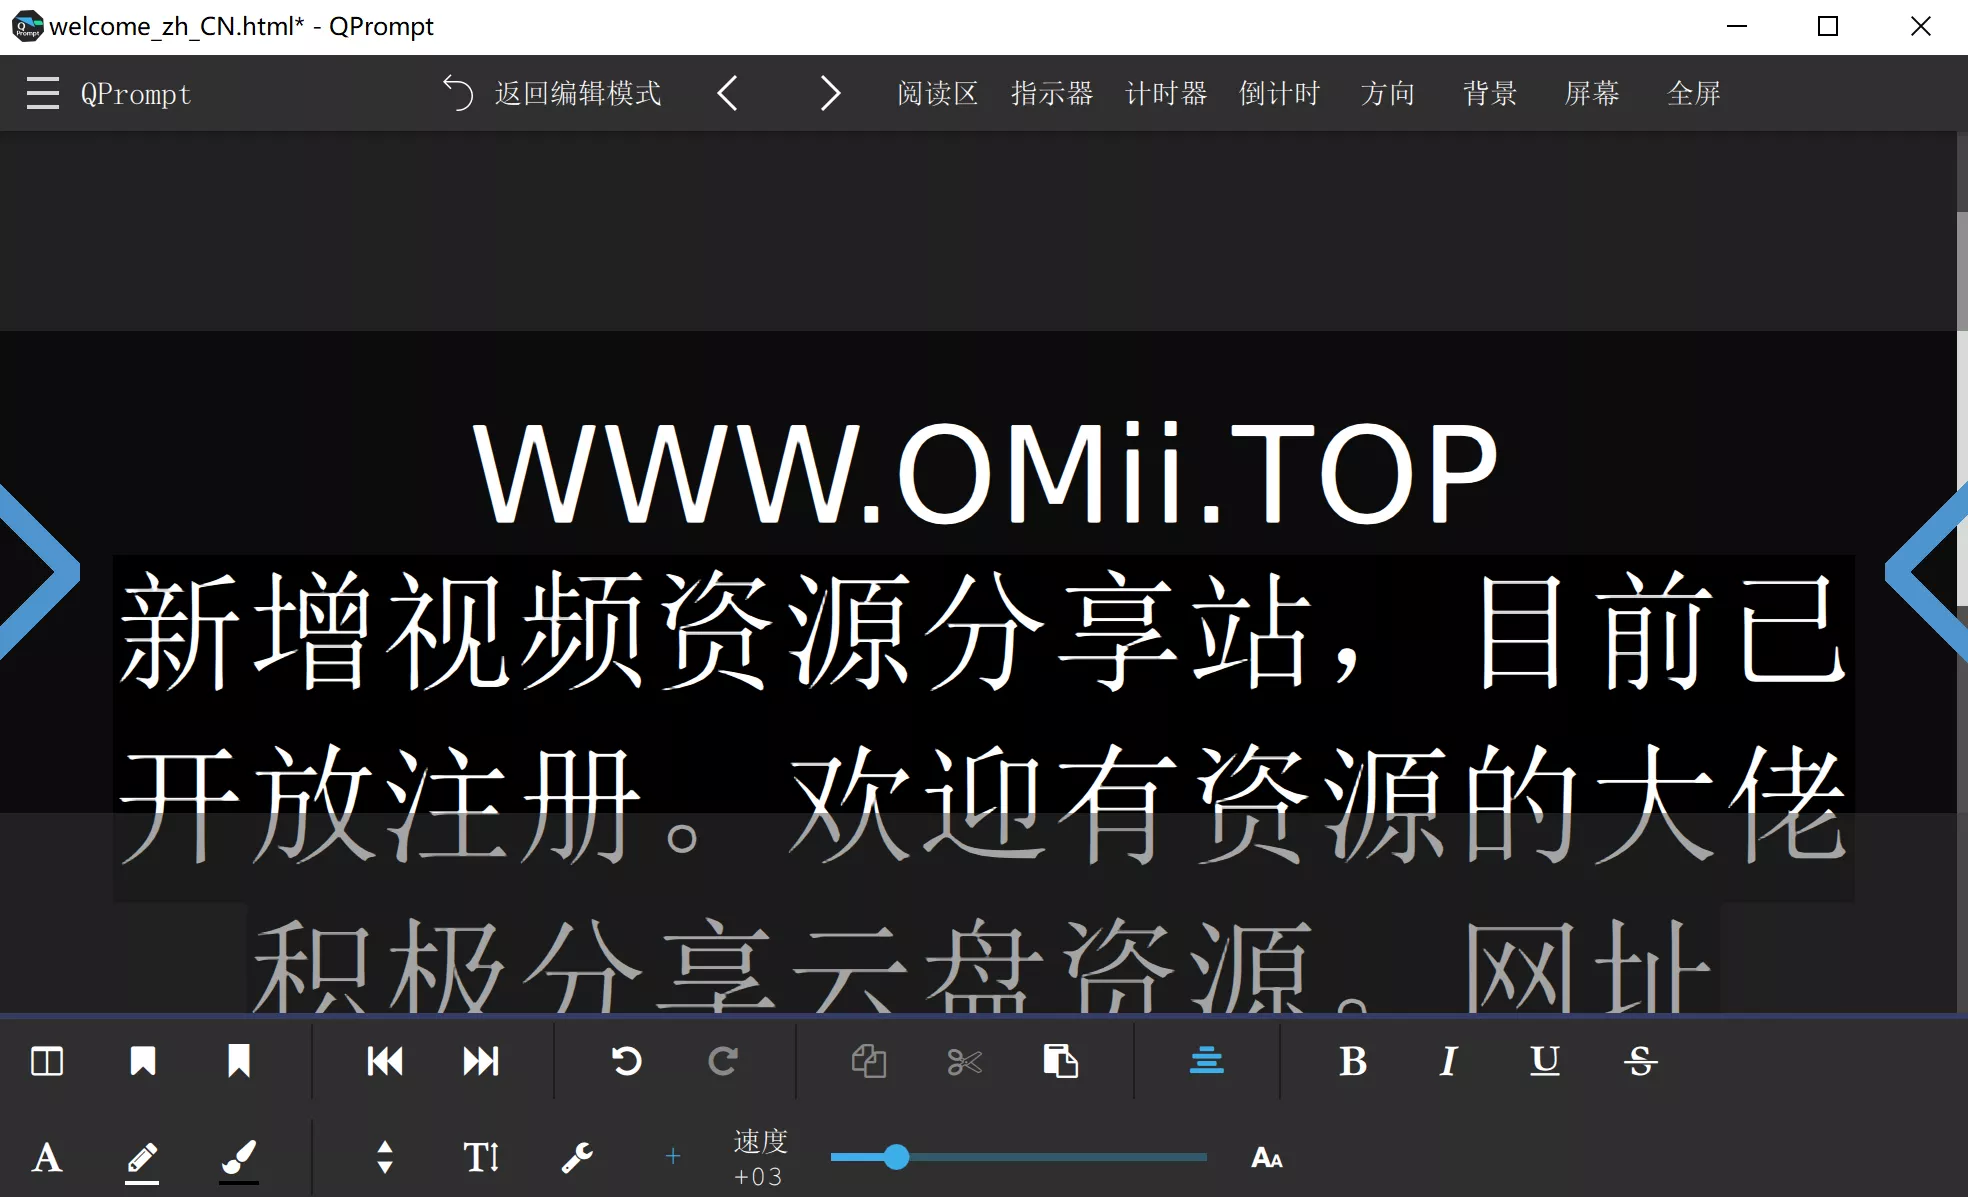The height and width of the screenshot is (1197, 1968).
Task: Open the 计时器 menu
Action: pyautogui.click(x=1166, y=93)
